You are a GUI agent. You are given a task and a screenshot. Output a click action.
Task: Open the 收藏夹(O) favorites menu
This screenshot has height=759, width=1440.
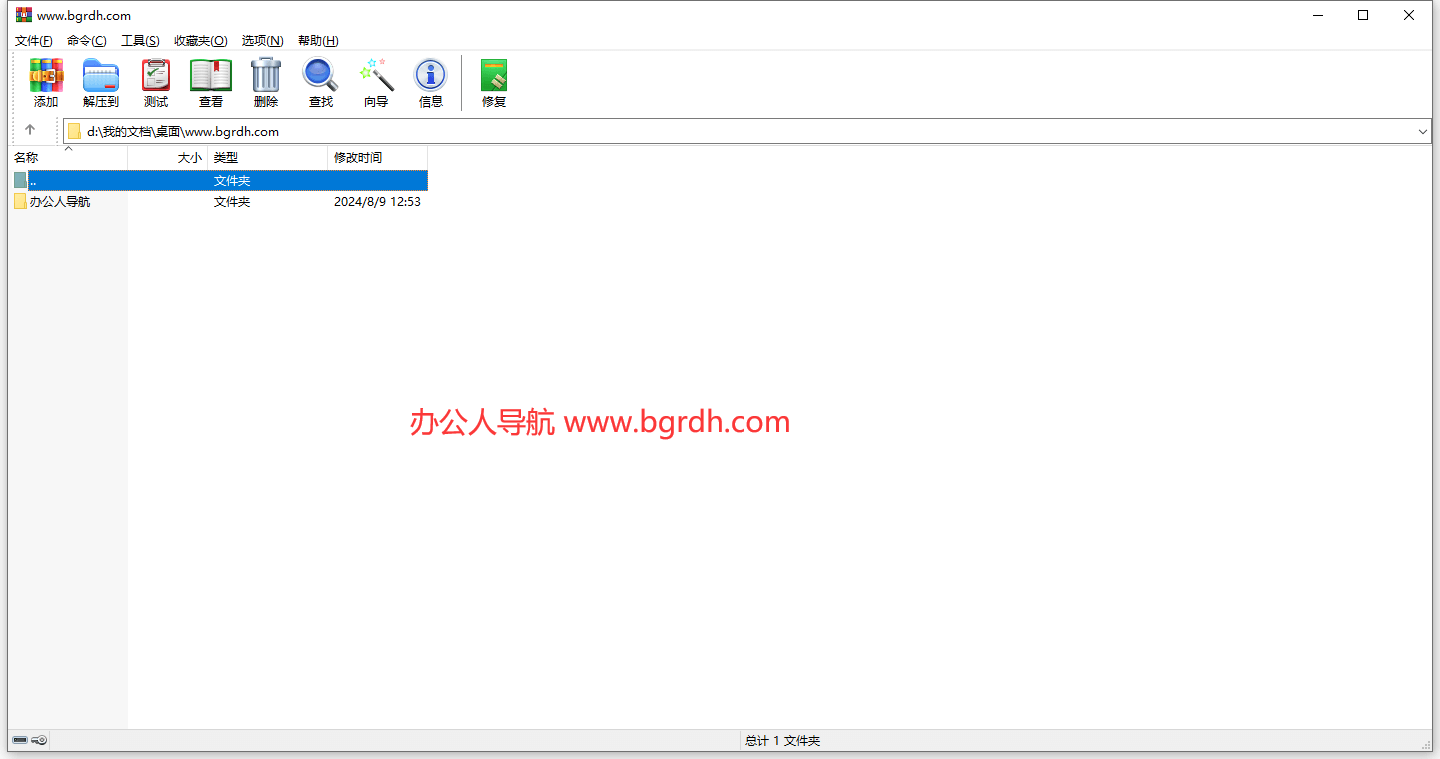tap(200, 41)
